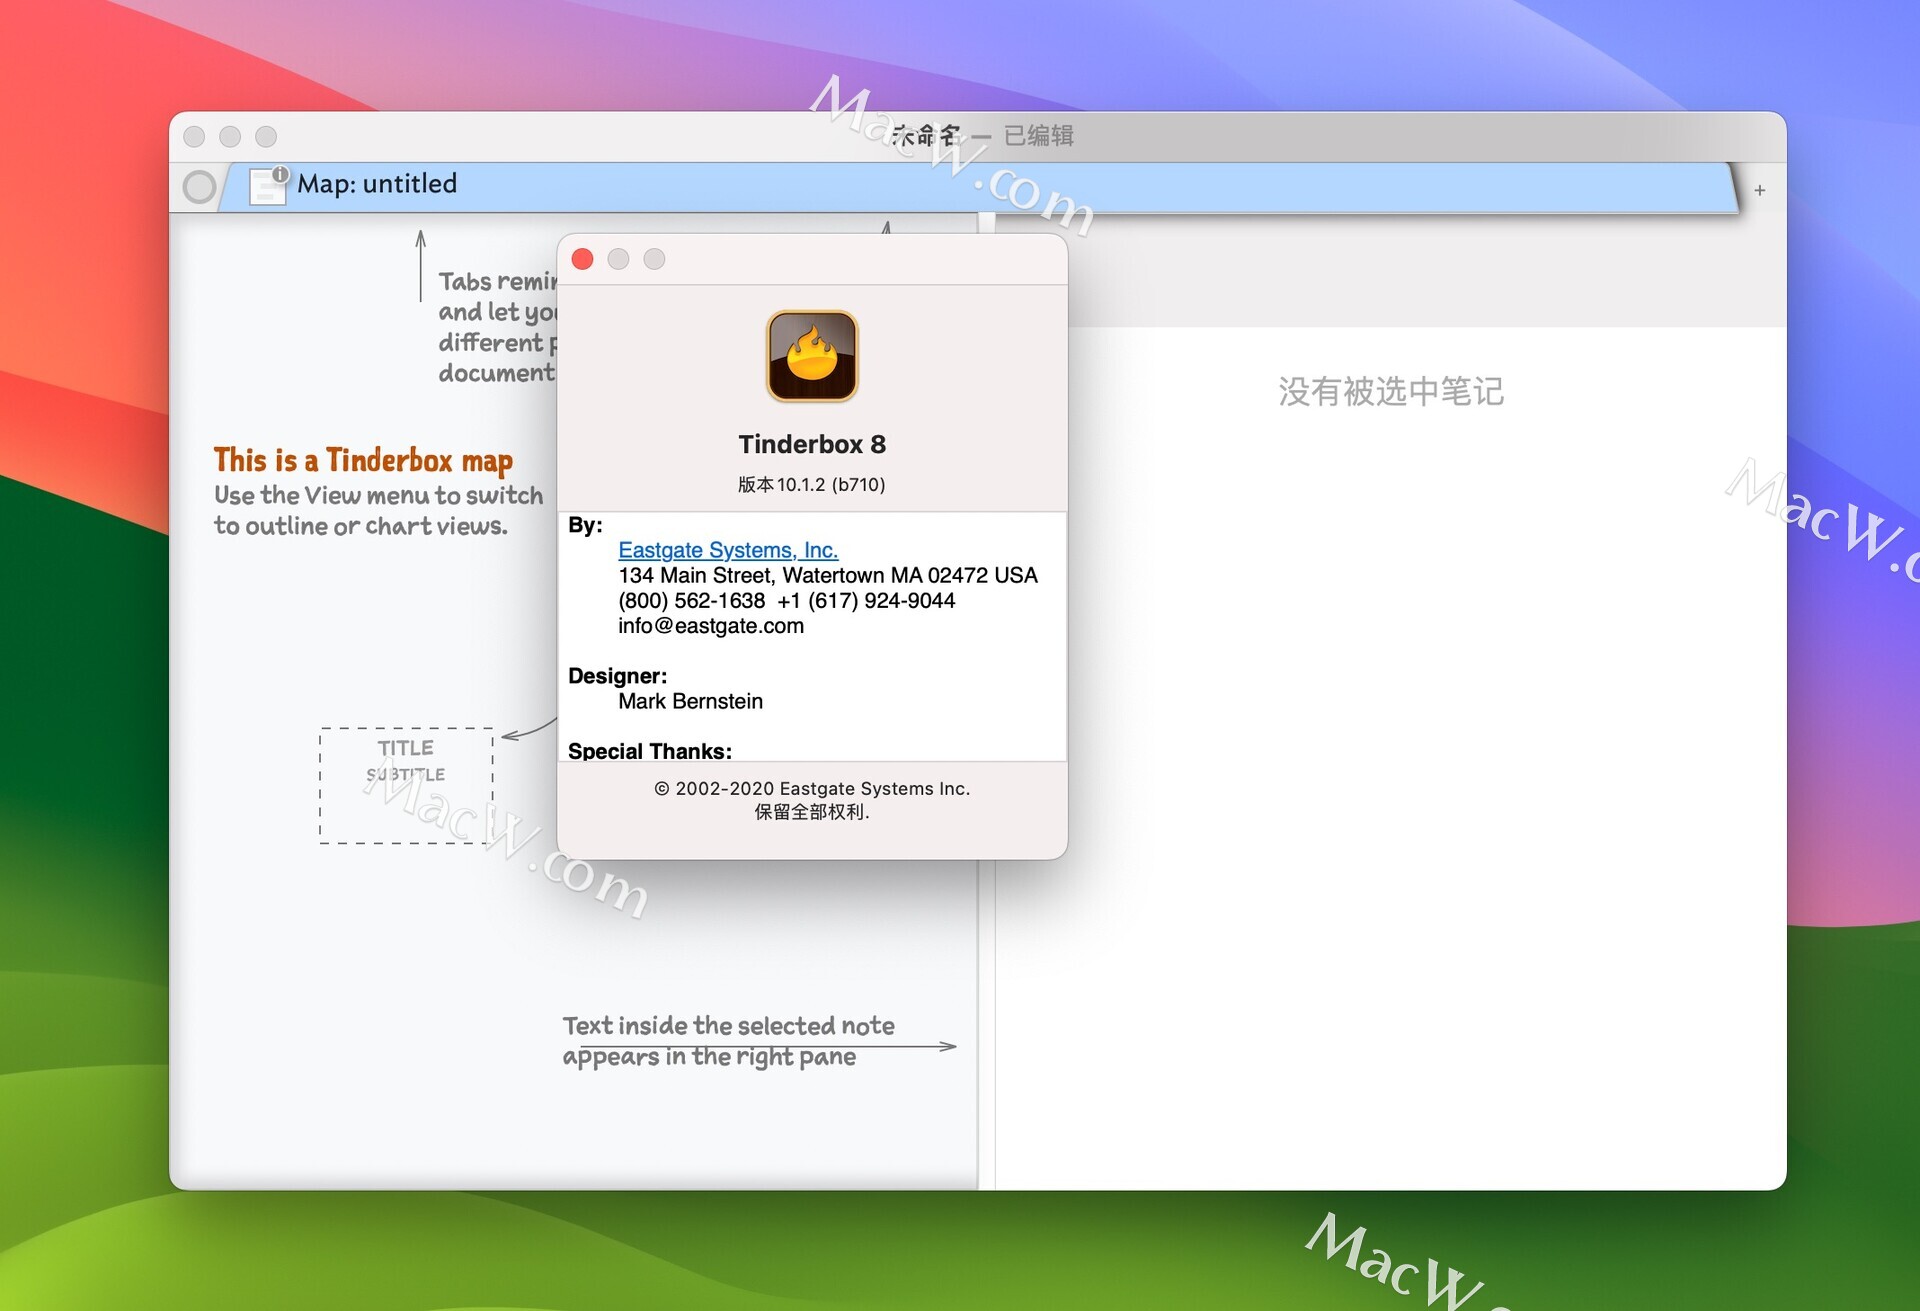Click the © 2002-2020 Eastgate Systems copyright text
Viewport: 1920px width, 1311px height.
tap(812, 788)
